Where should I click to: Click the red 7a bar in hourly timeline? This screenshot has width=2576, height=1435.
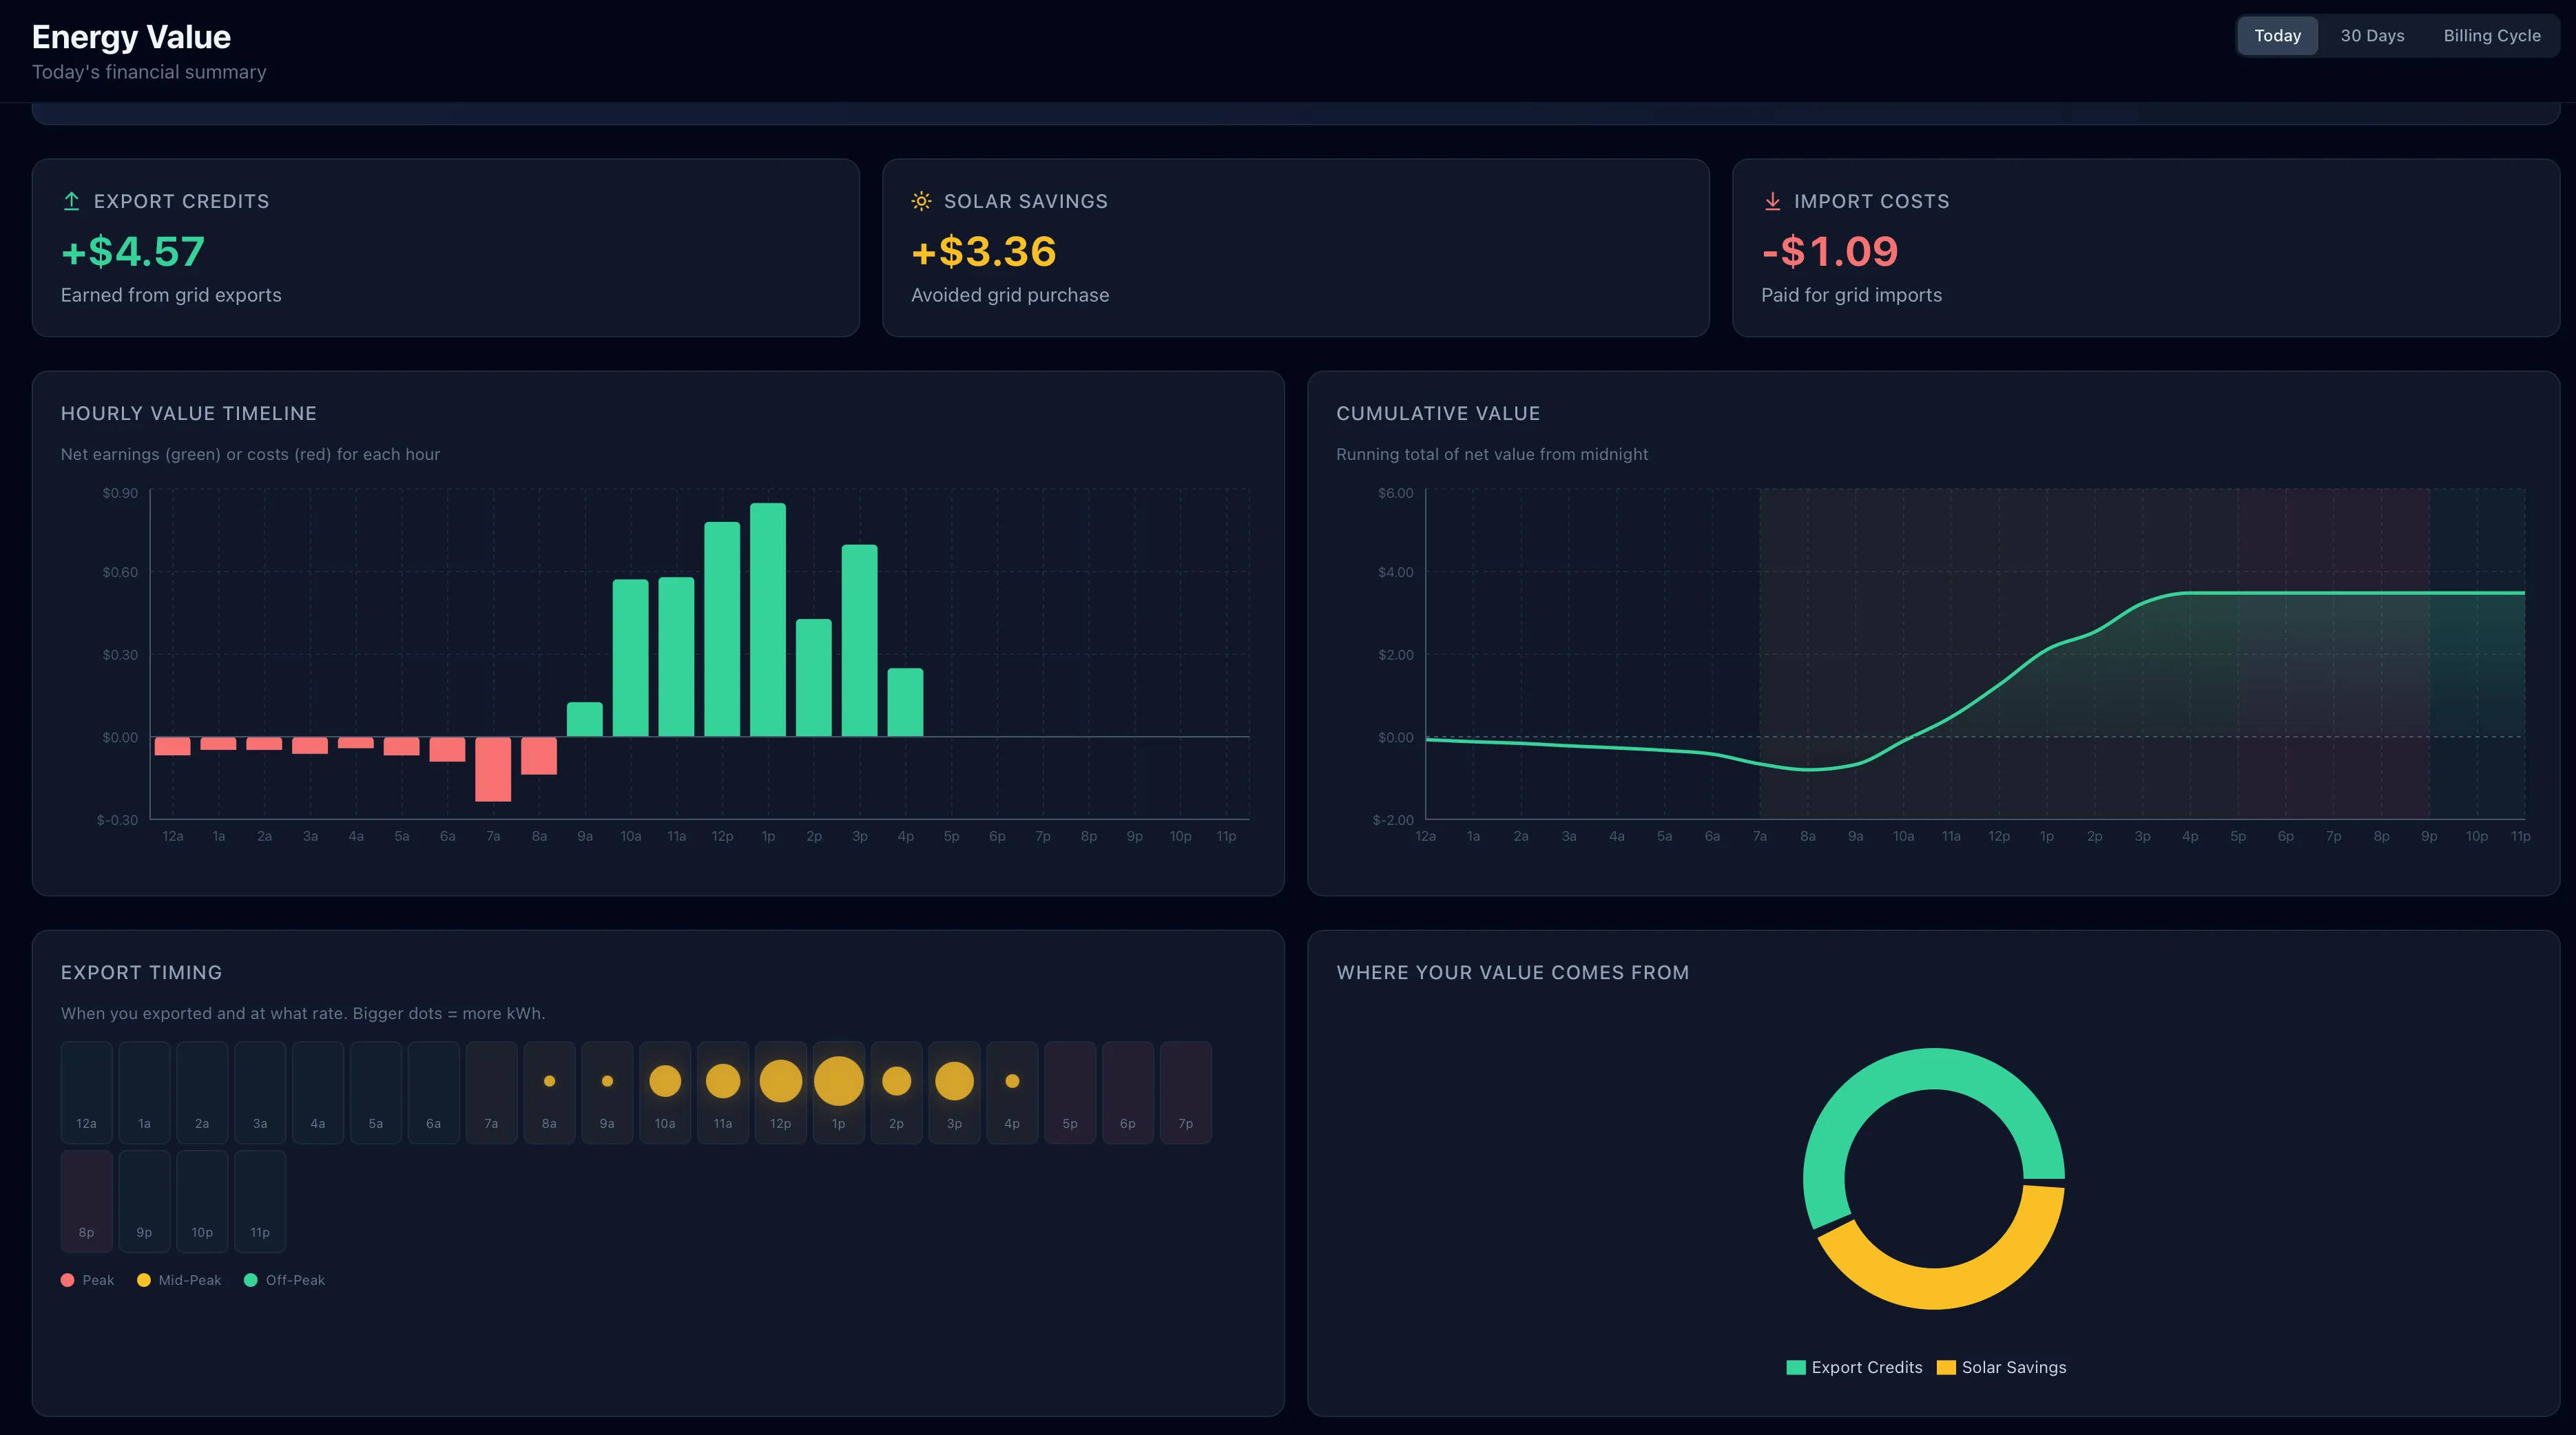(493, 769)
